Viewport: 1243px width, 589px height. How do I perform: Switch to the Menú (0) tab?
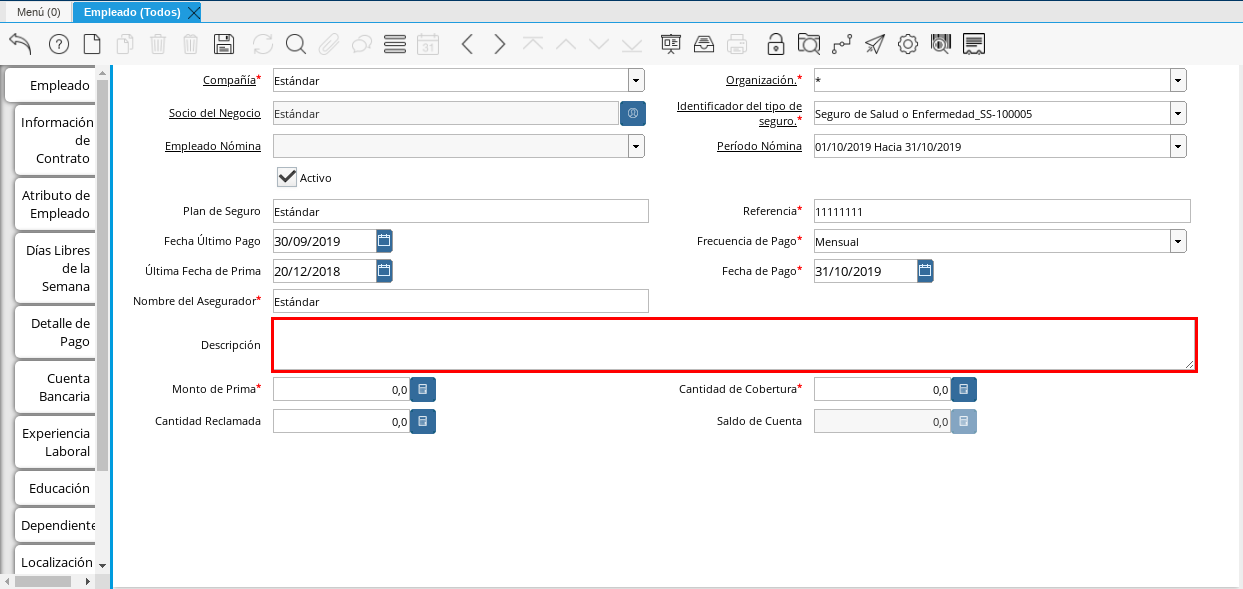pos(38,12)
